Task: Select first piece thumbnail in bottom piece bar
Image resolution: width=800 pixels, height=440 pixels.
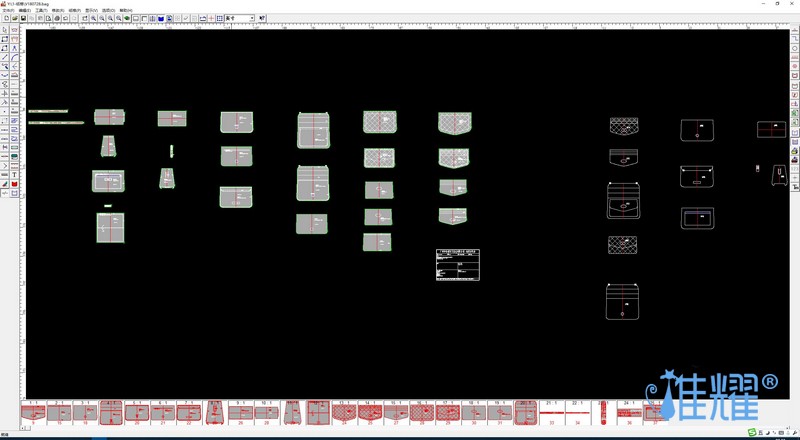Action: (x=33, y=412)
